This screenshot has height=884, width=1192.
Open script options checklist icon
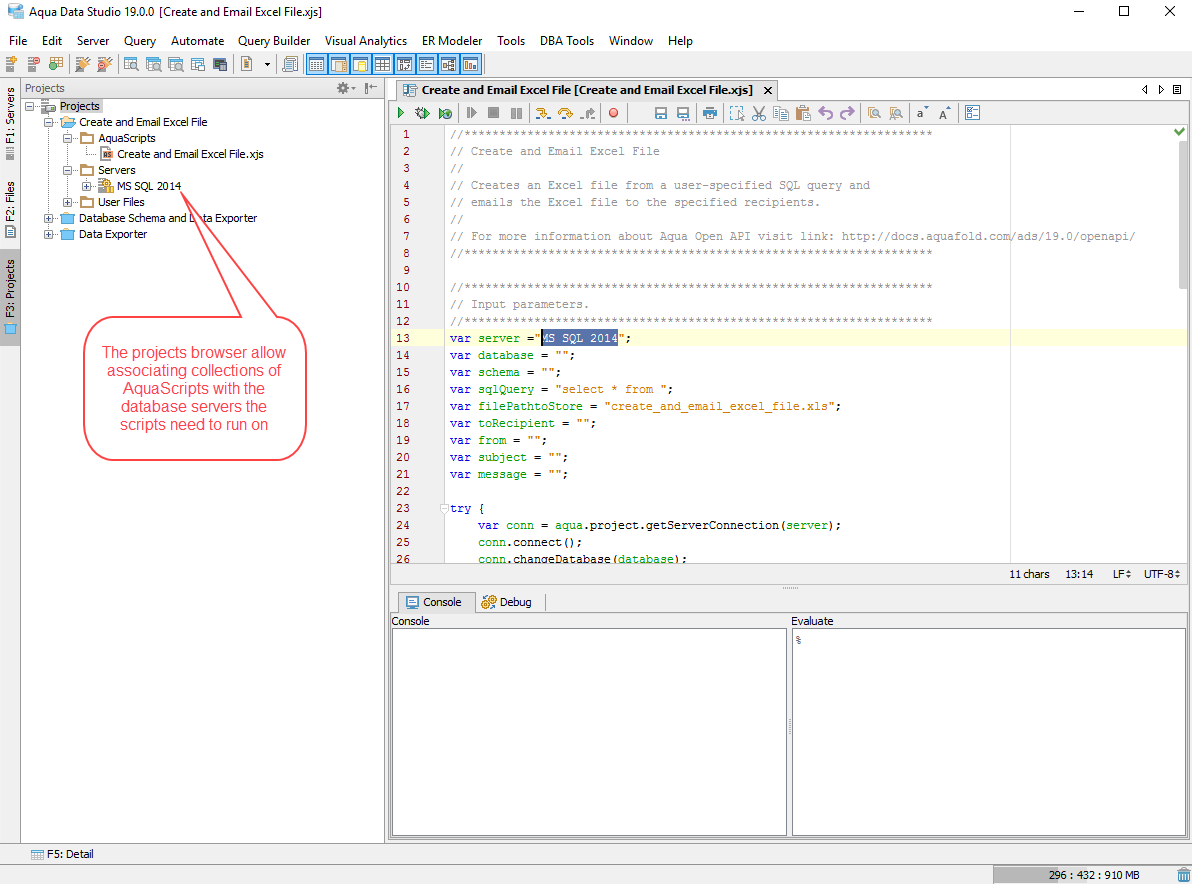coord(972,113)
